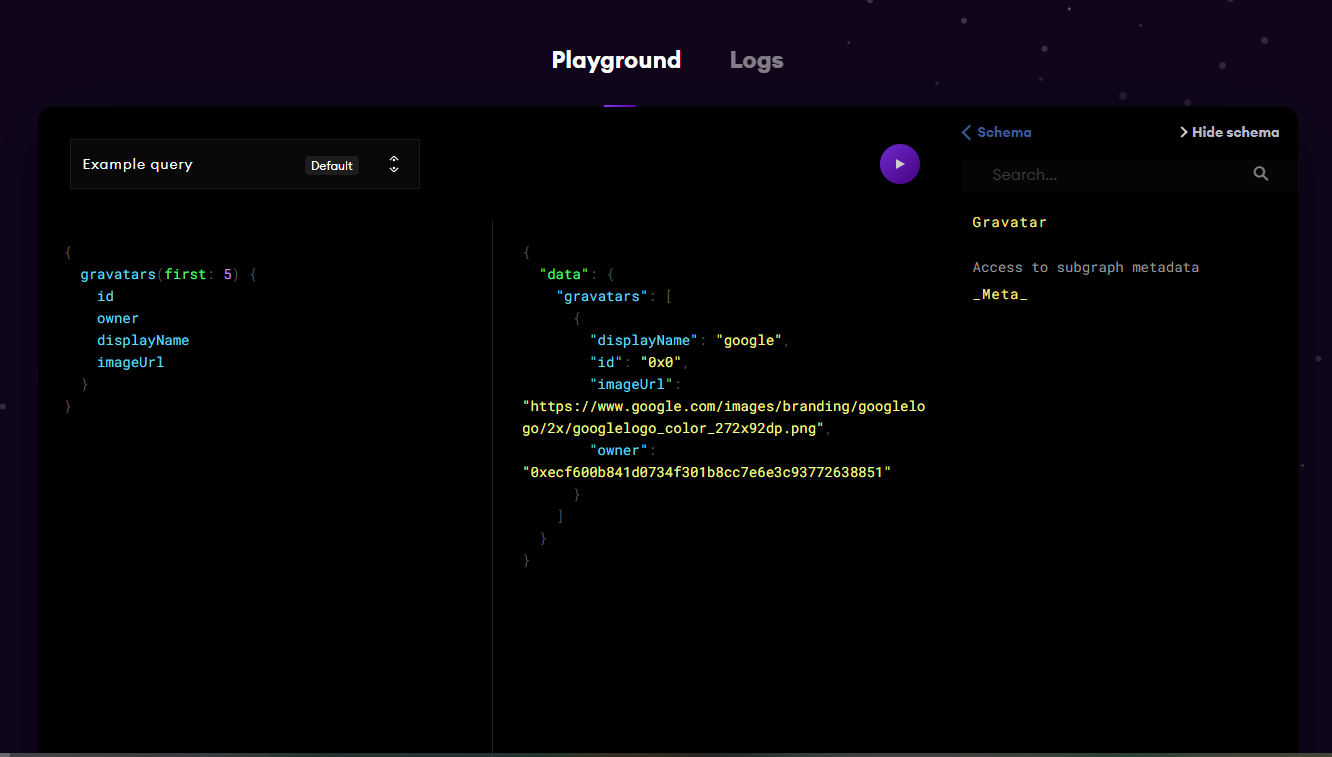Switch to the Logs tab
Image resolution: width=1332 pixels, height=757 pixels.
coord(756,60)
